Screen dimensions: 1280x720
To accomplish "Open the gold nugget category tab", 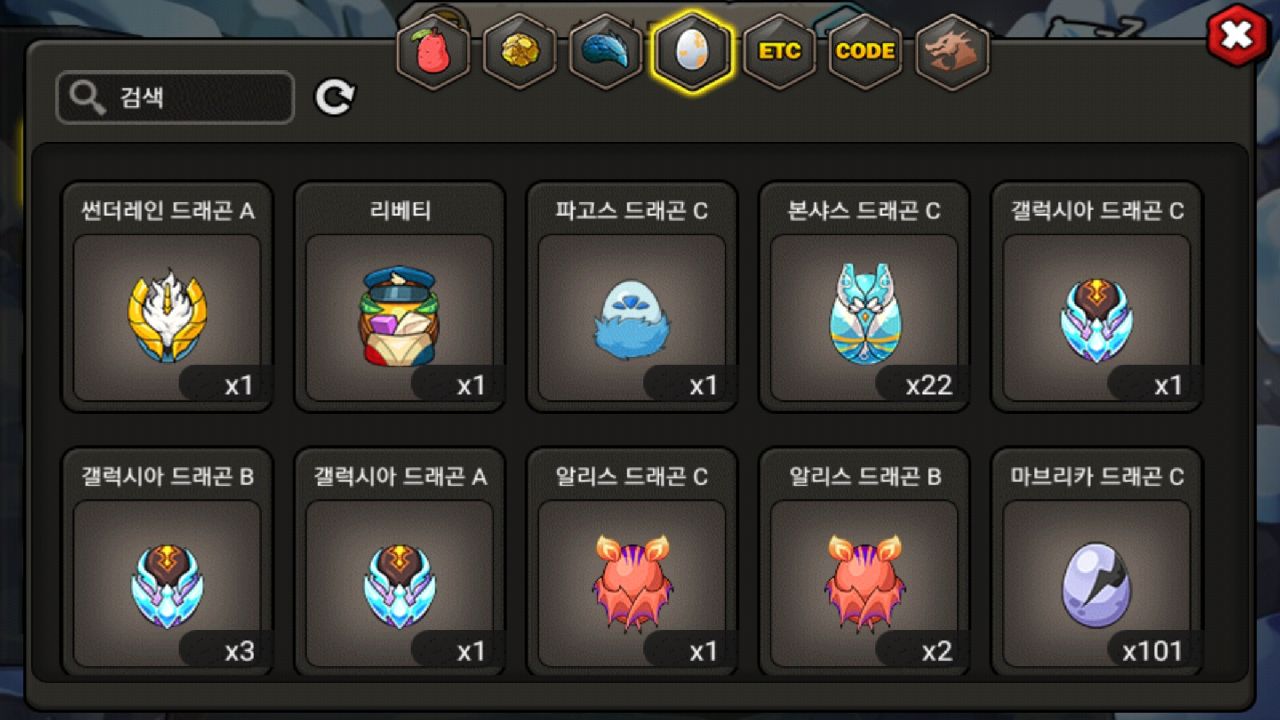I will (x=519, y=52).
